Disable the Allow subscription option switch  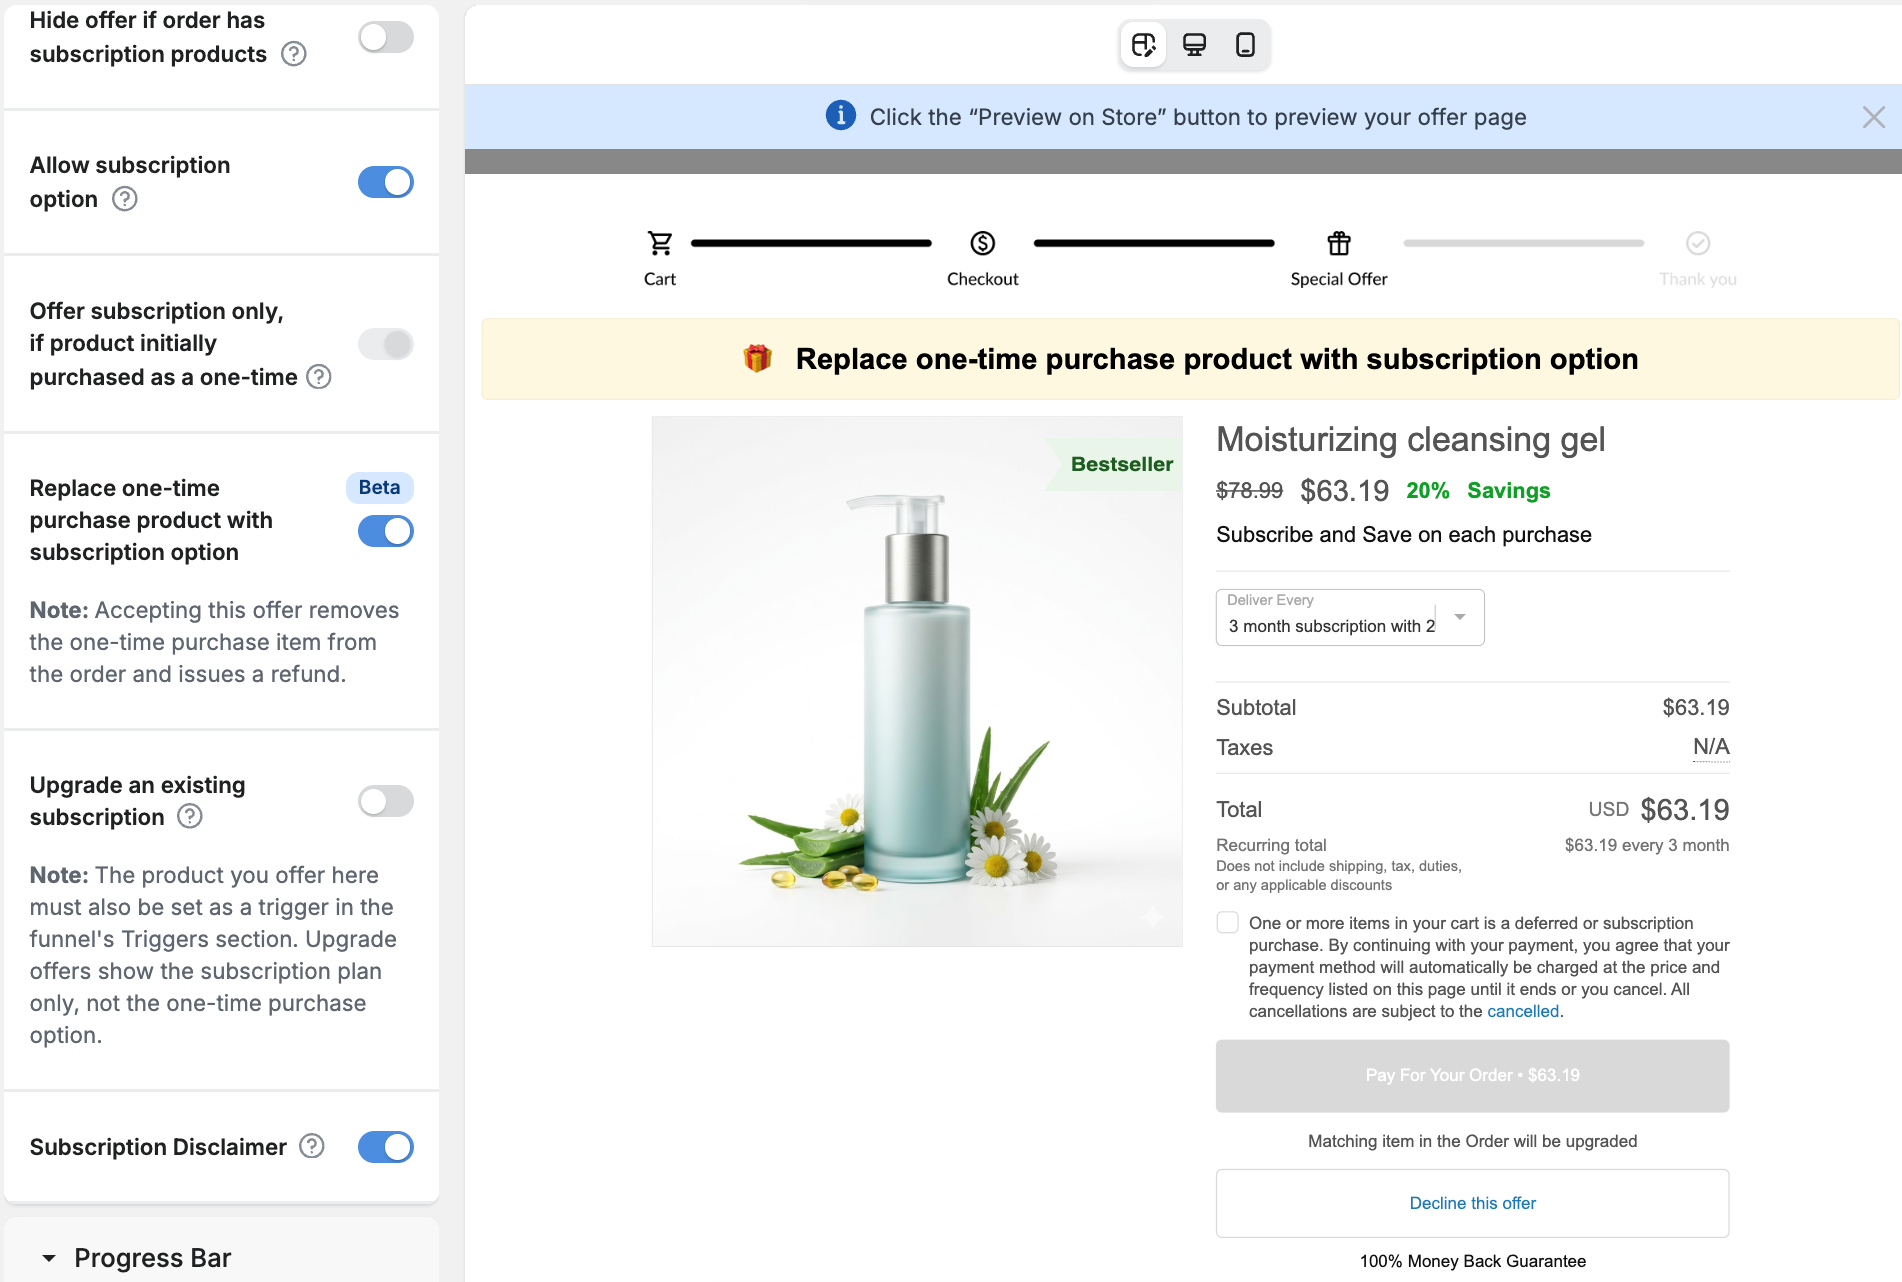(386, 182)
